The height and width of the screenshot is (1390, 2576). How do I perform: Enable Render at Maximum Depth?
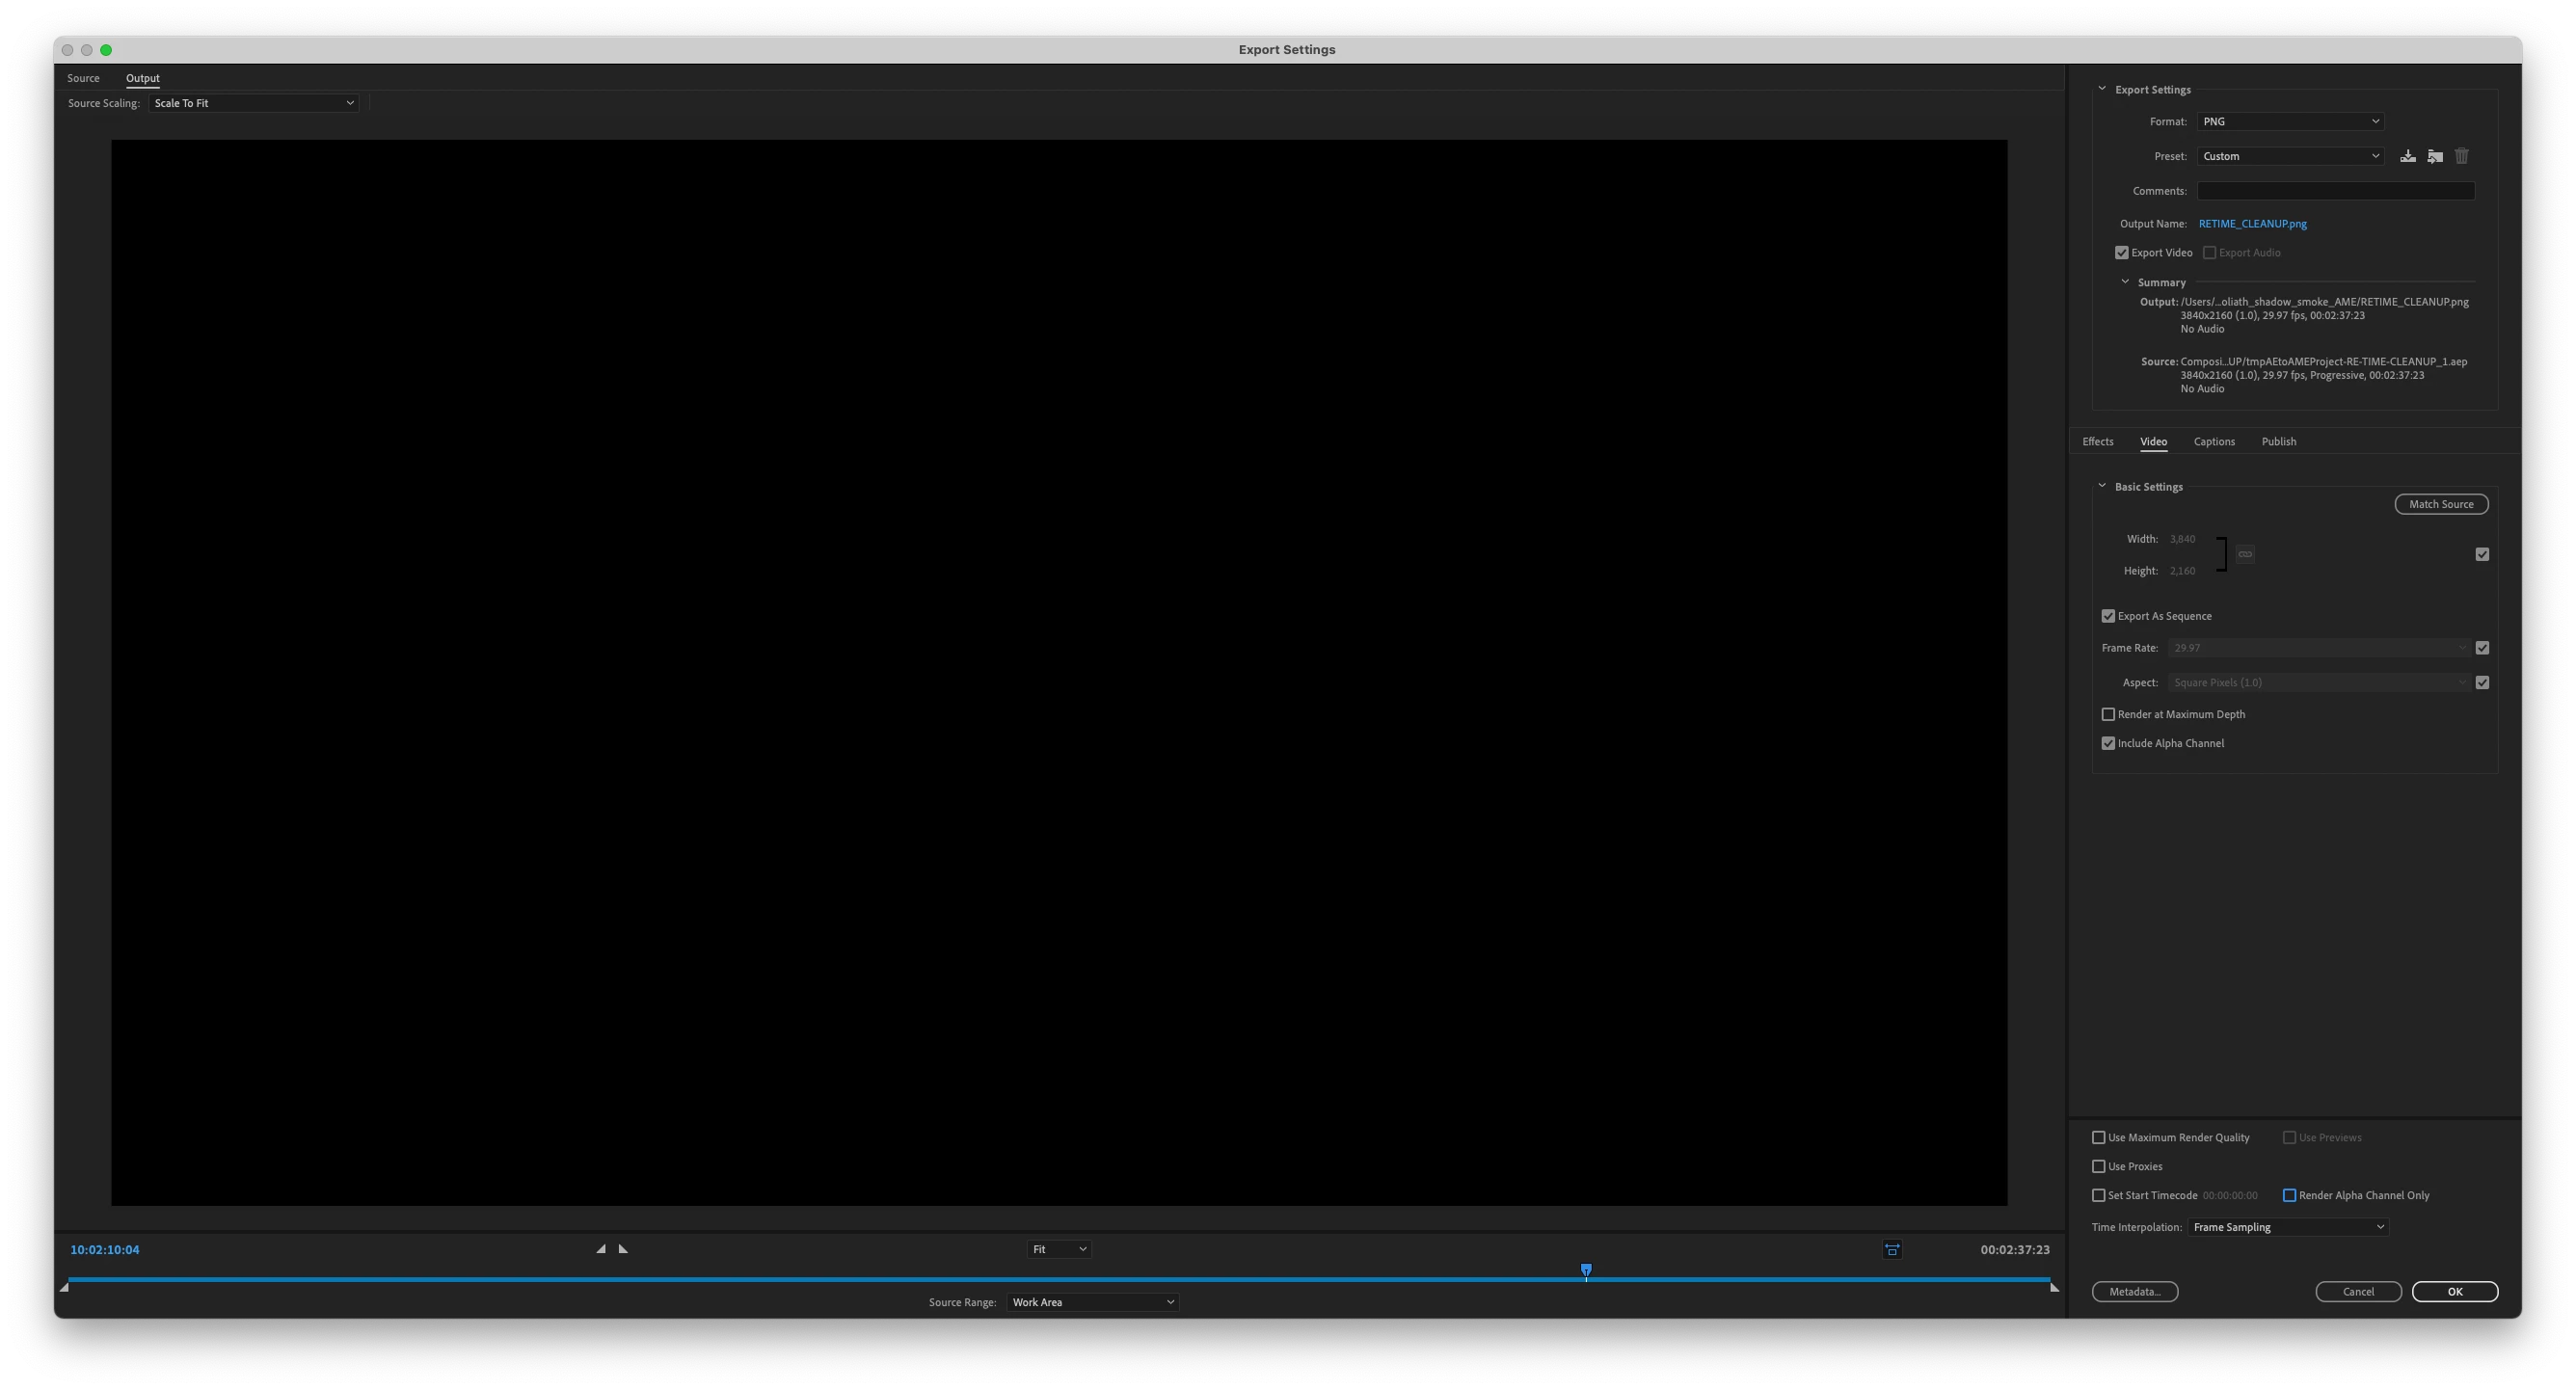coord(2108,714)
